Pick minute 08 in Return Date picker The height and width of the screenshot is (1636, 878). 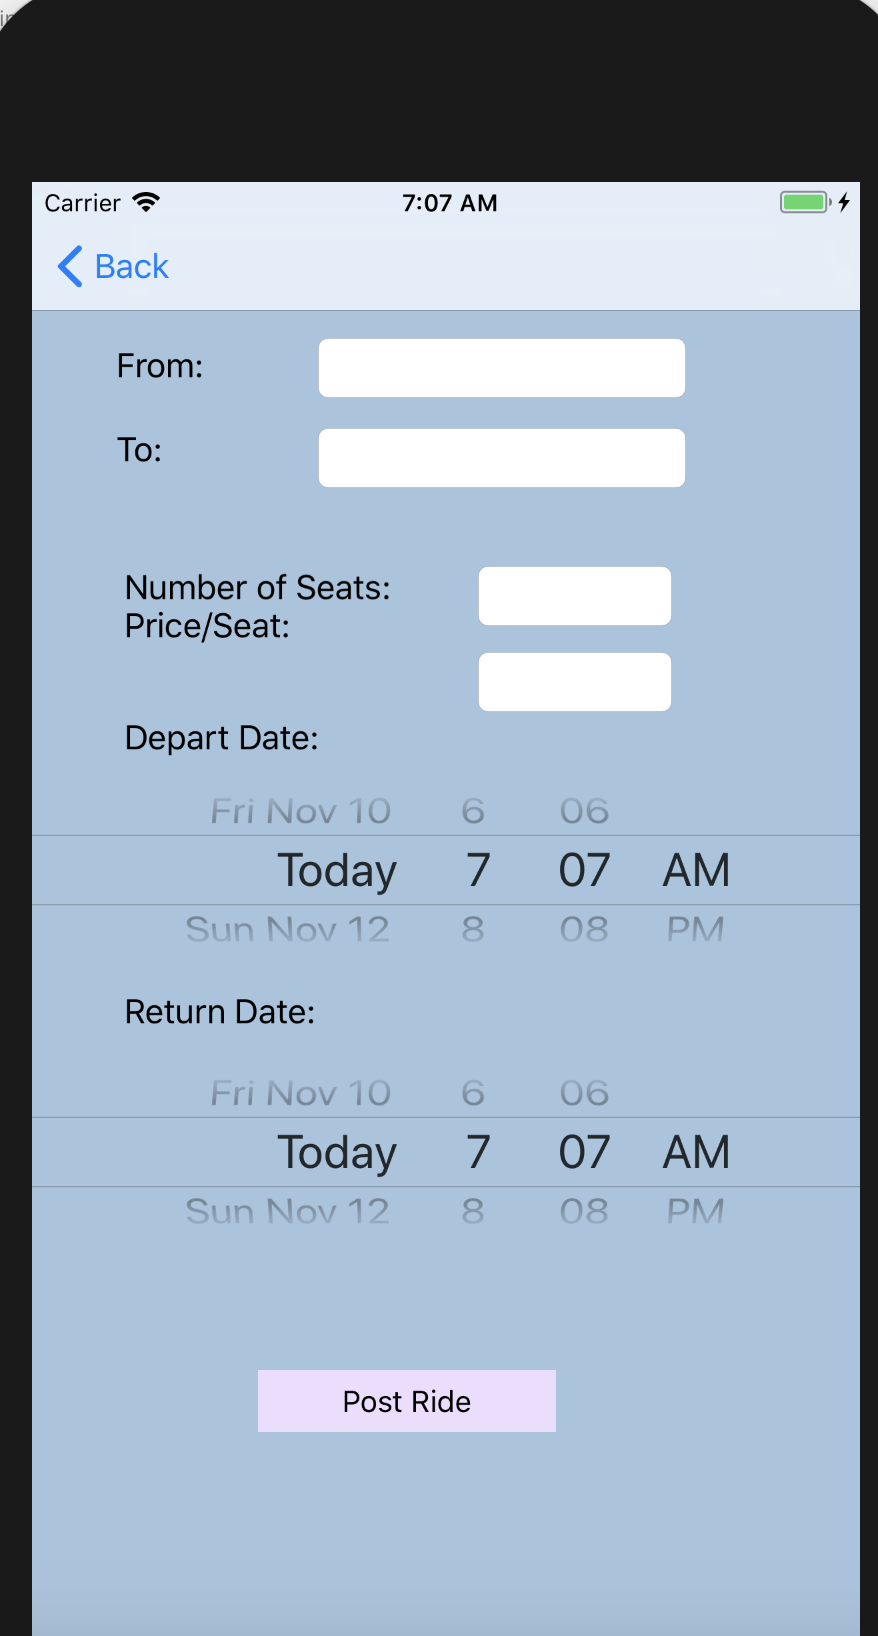tap(584, 1211)
